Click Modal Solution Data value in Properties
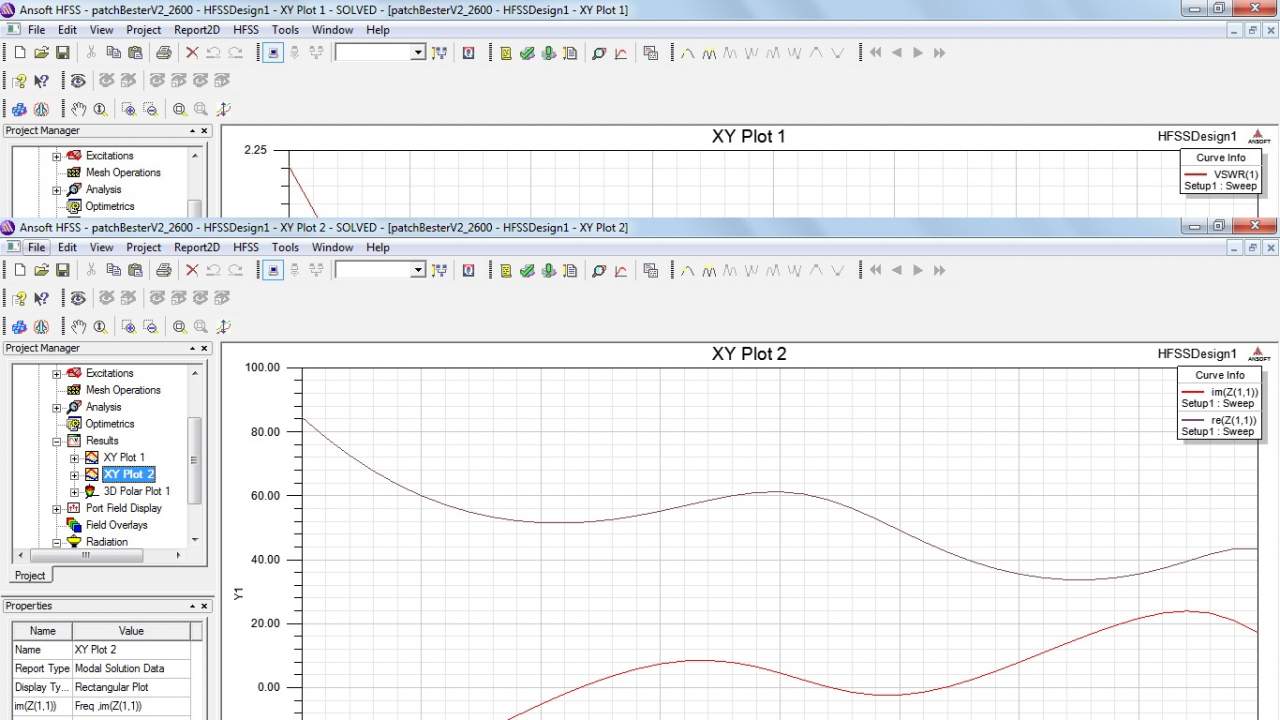 (119, 668)
